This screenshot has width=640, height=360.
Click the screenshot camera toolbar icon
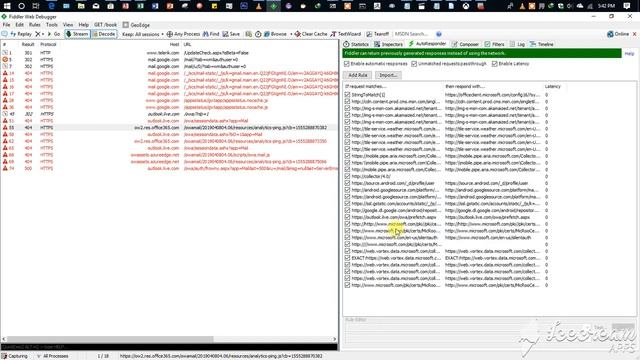click(x=249, y=34)
